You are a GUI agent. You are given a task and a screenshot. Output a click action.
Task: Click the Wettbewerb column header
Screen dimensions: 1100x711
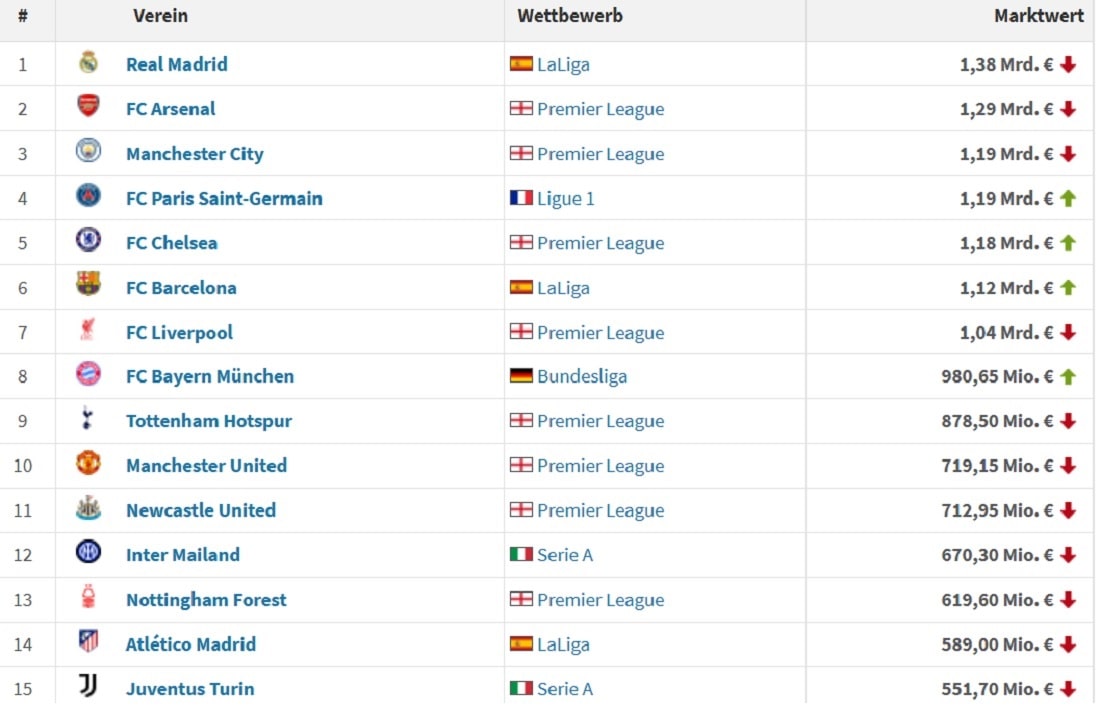570,16
